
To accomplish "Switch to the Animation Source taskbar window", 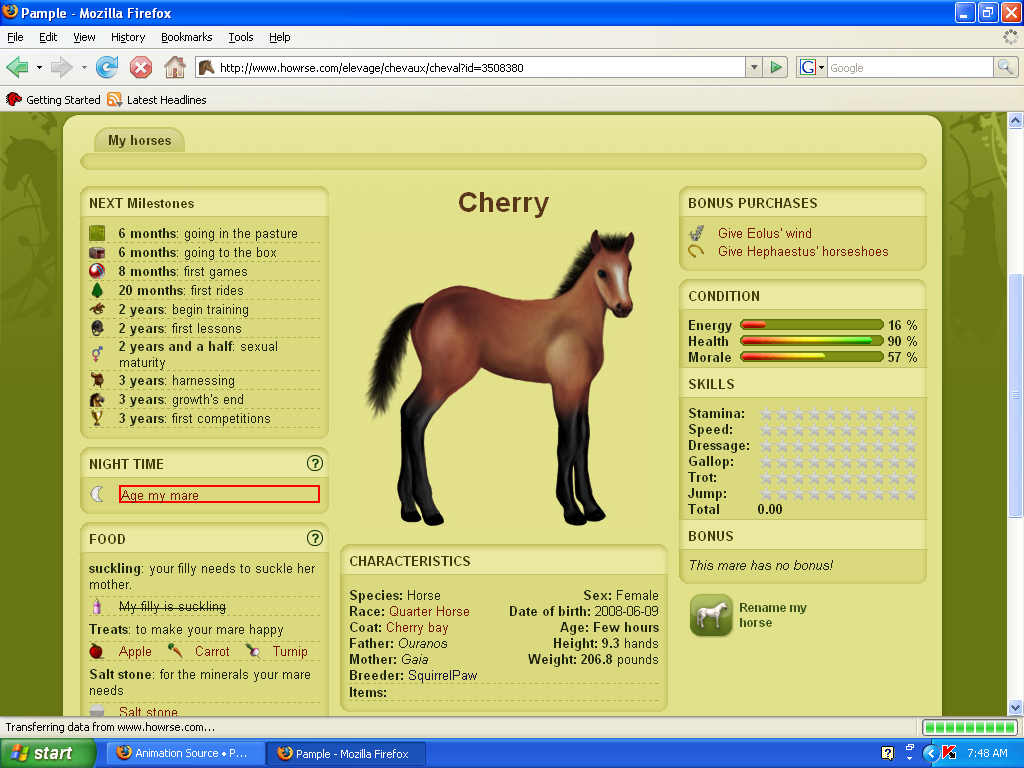I will (x=184, y=753).
